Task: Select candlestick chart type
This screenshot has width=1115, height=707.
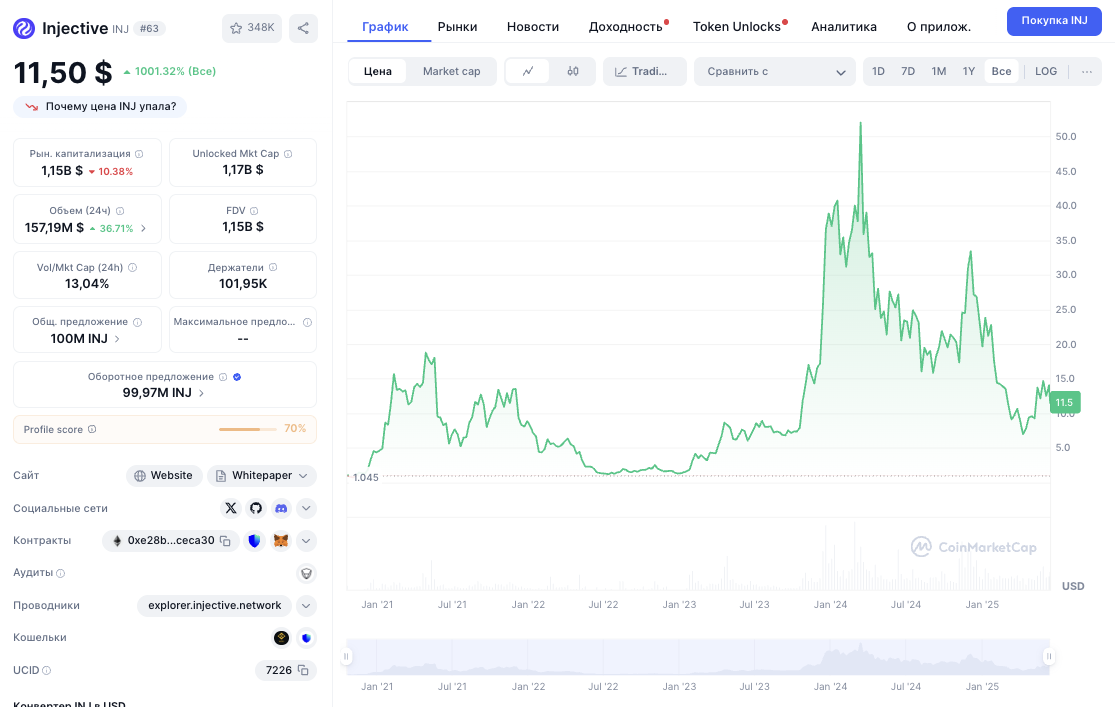Action: point(572,71)
